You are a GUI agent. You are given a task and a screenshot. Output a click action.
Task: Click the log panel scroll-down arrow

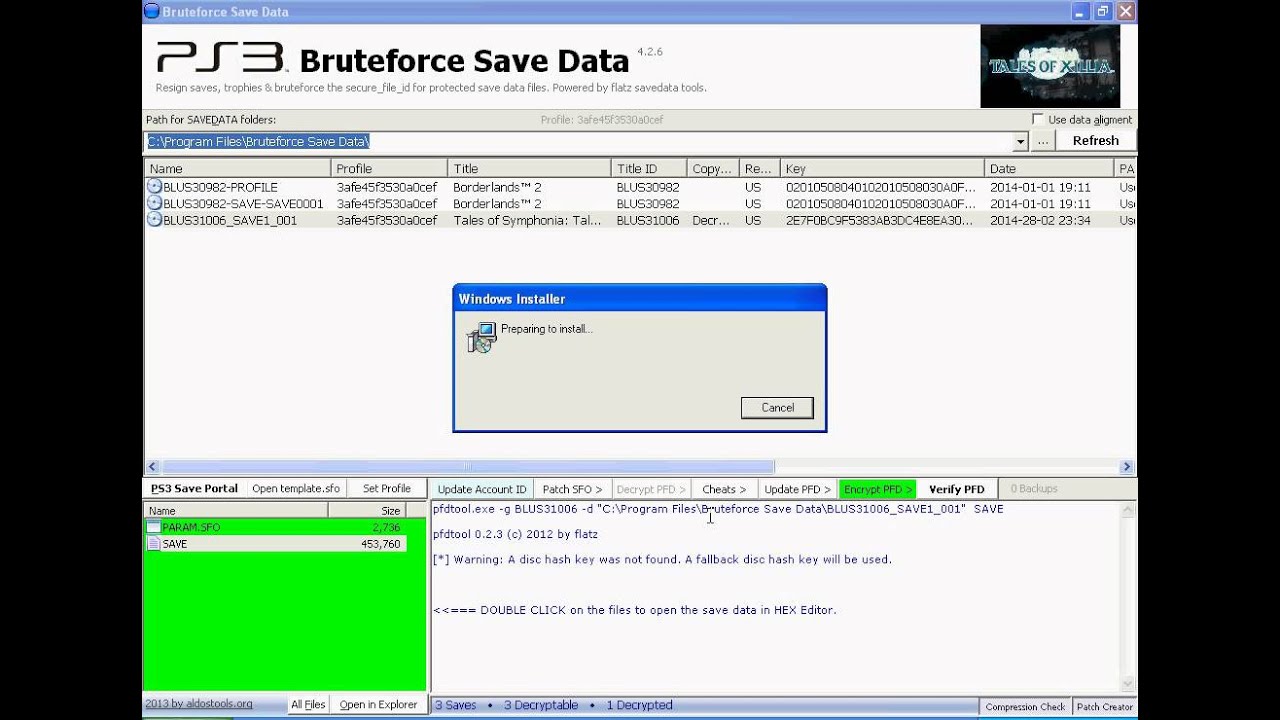click(1128, 684)
